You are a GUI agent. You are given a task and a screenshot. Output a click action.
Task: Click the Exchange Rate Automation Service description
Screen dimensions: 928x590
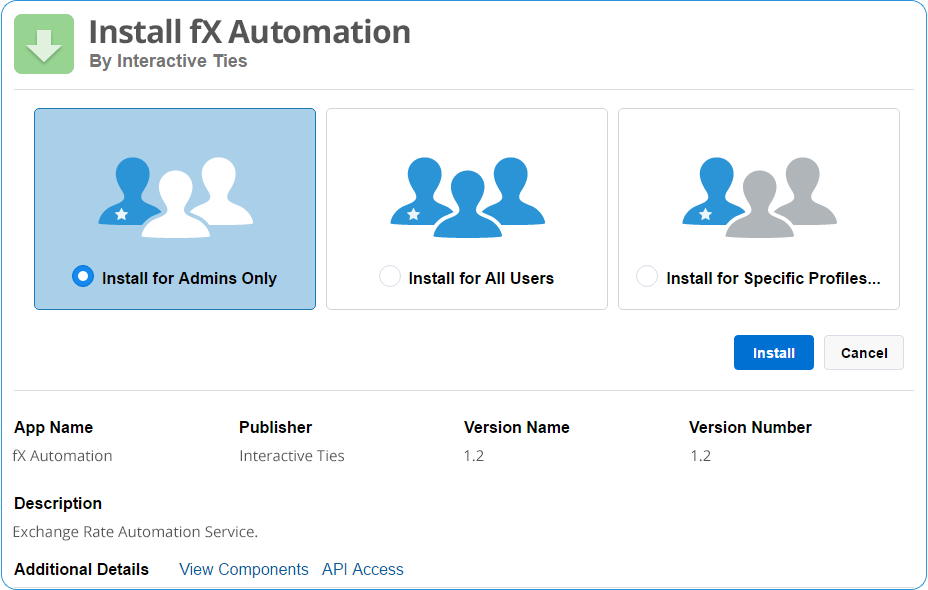point(136,532)
